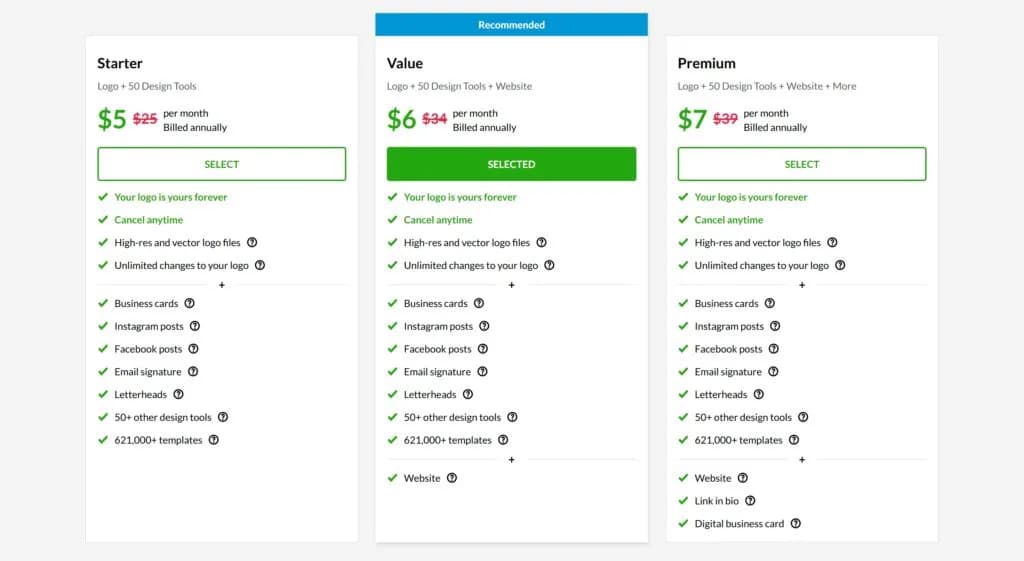Click 'Your logo is yours forever' in Starter
Viewport: 1024px width, 561px height.
[x=170, y=197]
